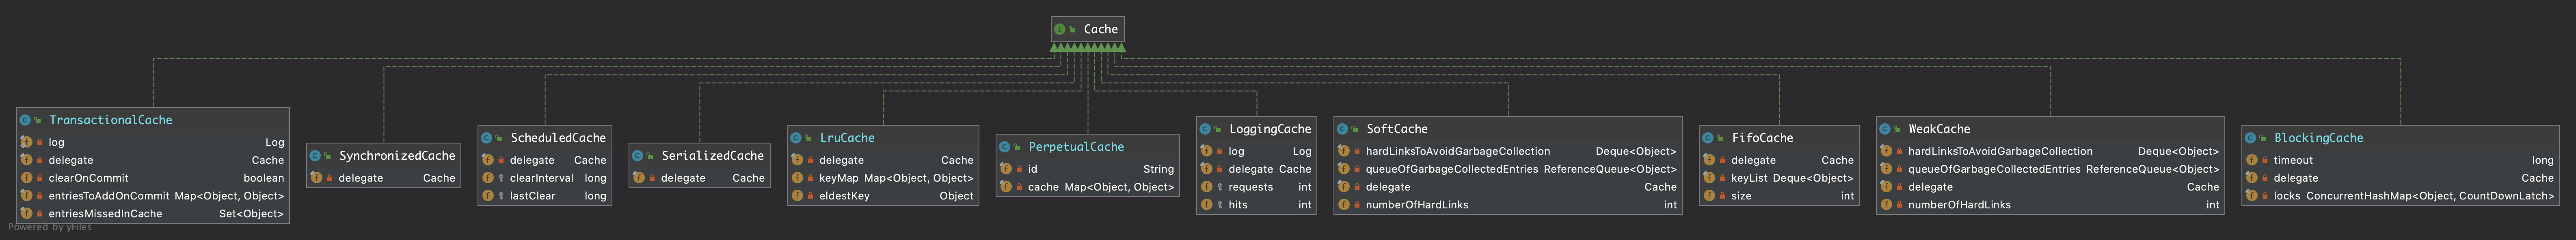The width and height of the screenshot is (2576, 240).
Task: Click the class icon beside SoftCache
Action: [x=1343, y=129]
